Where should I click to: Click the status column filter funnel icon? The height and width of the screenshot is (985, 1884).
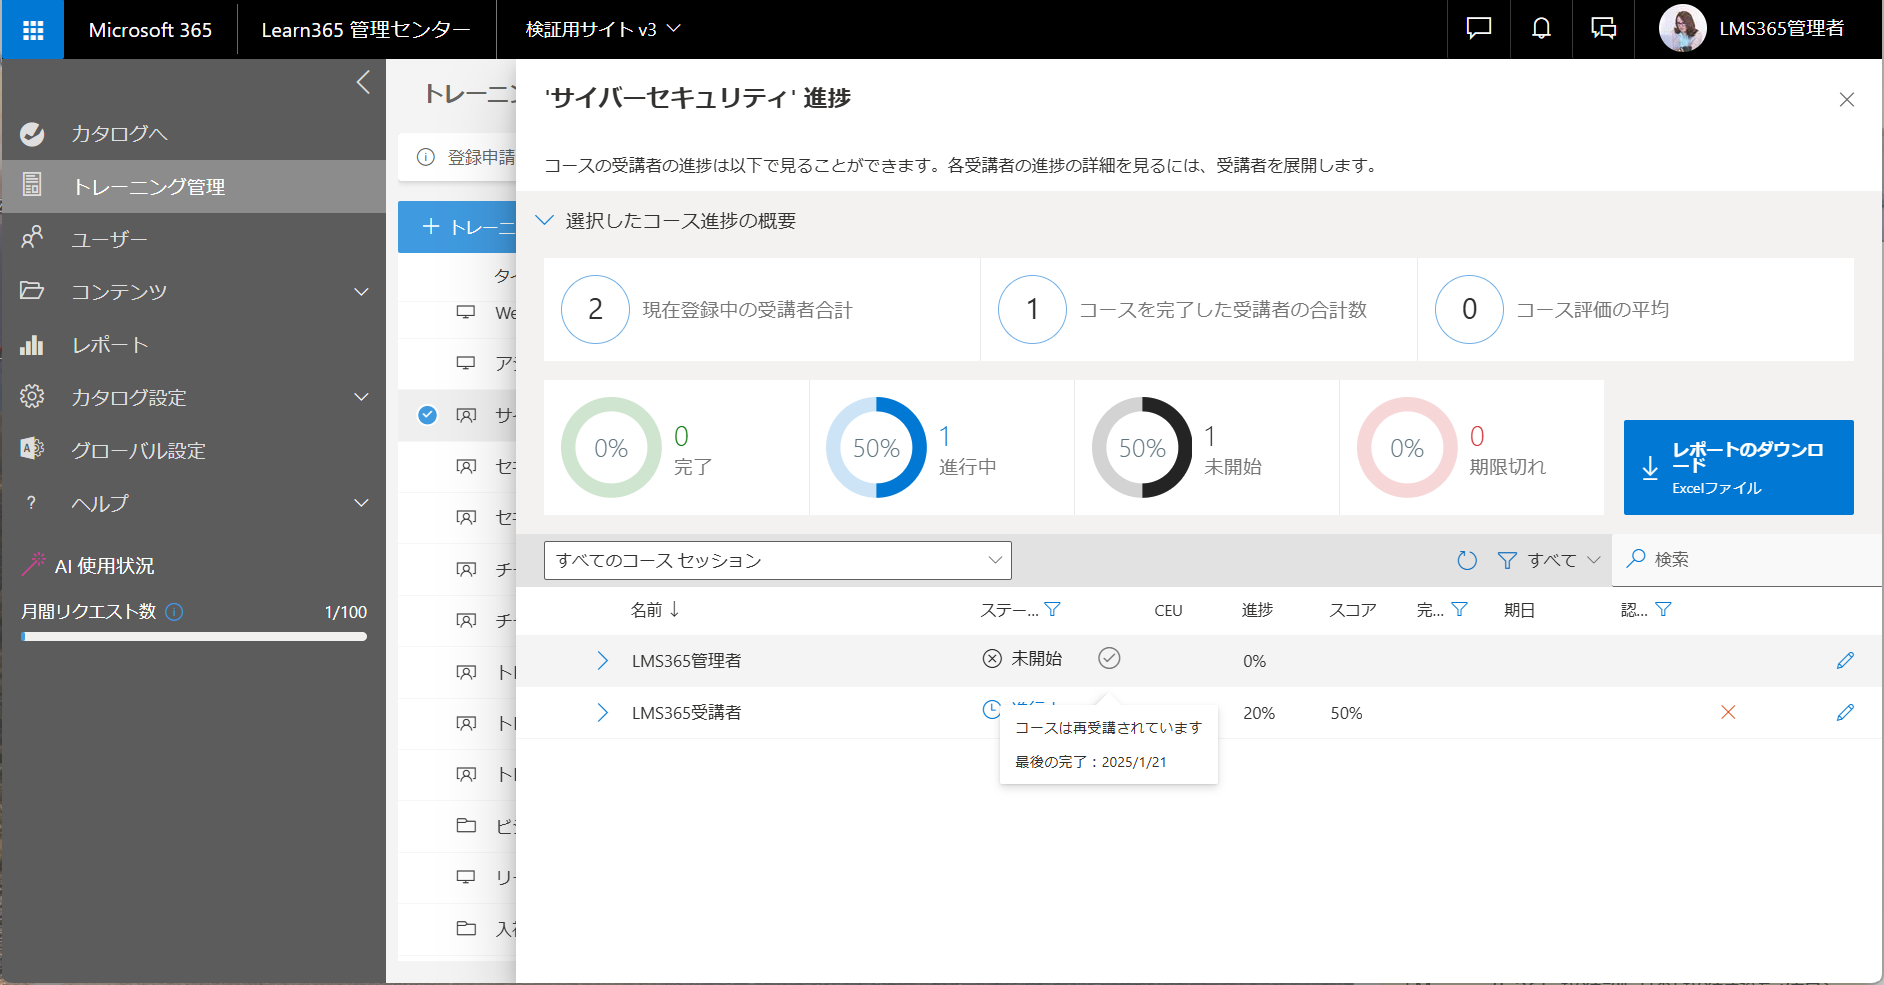1052,609
